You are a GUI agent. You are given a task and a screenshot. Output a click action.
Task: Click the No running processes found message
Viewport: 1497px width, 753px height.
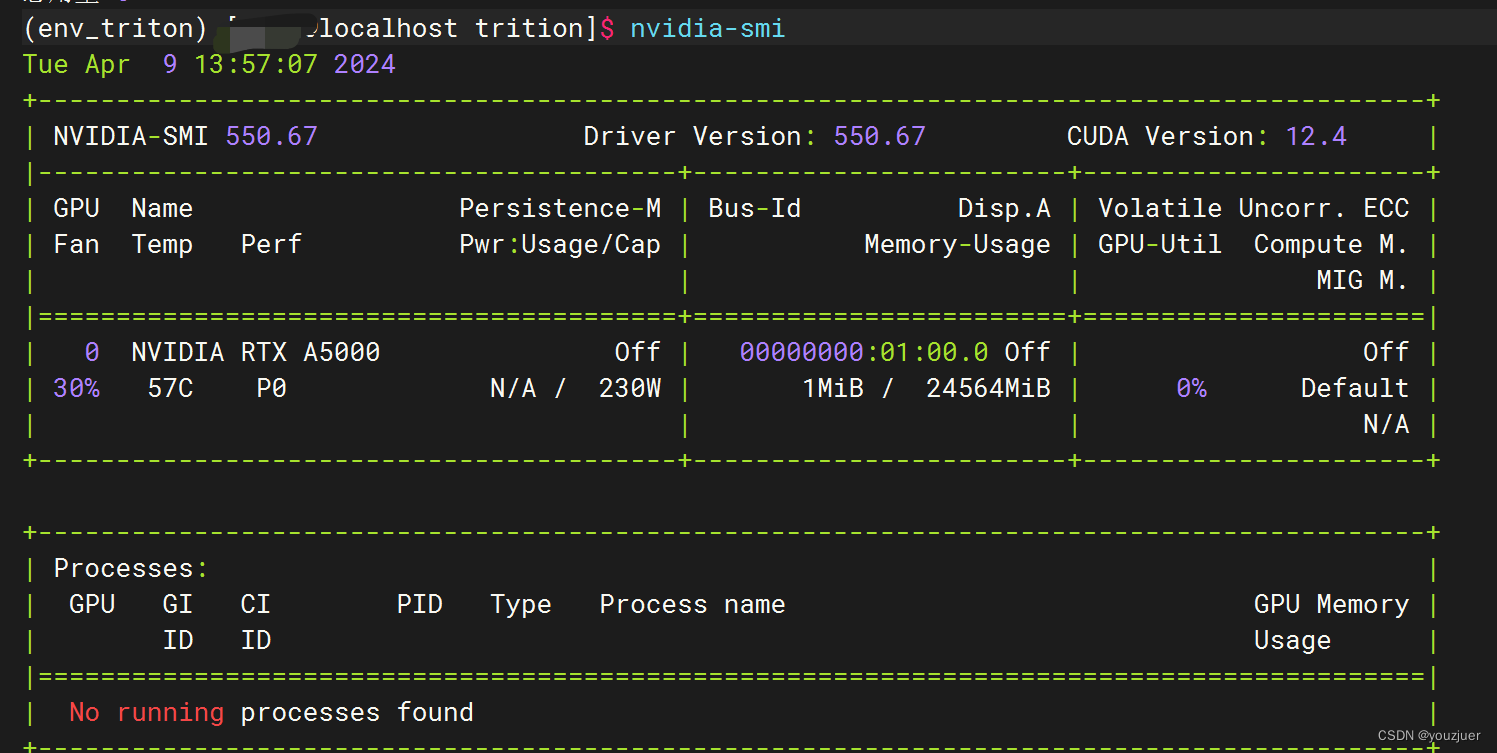[271, 713]
